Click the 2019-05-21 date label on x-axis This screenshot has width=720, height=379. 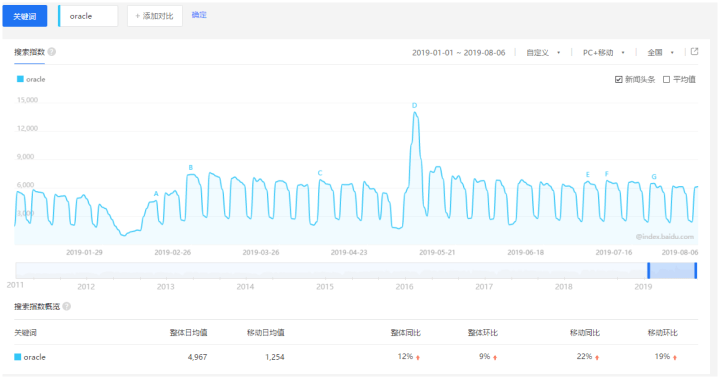pos(437,252)
